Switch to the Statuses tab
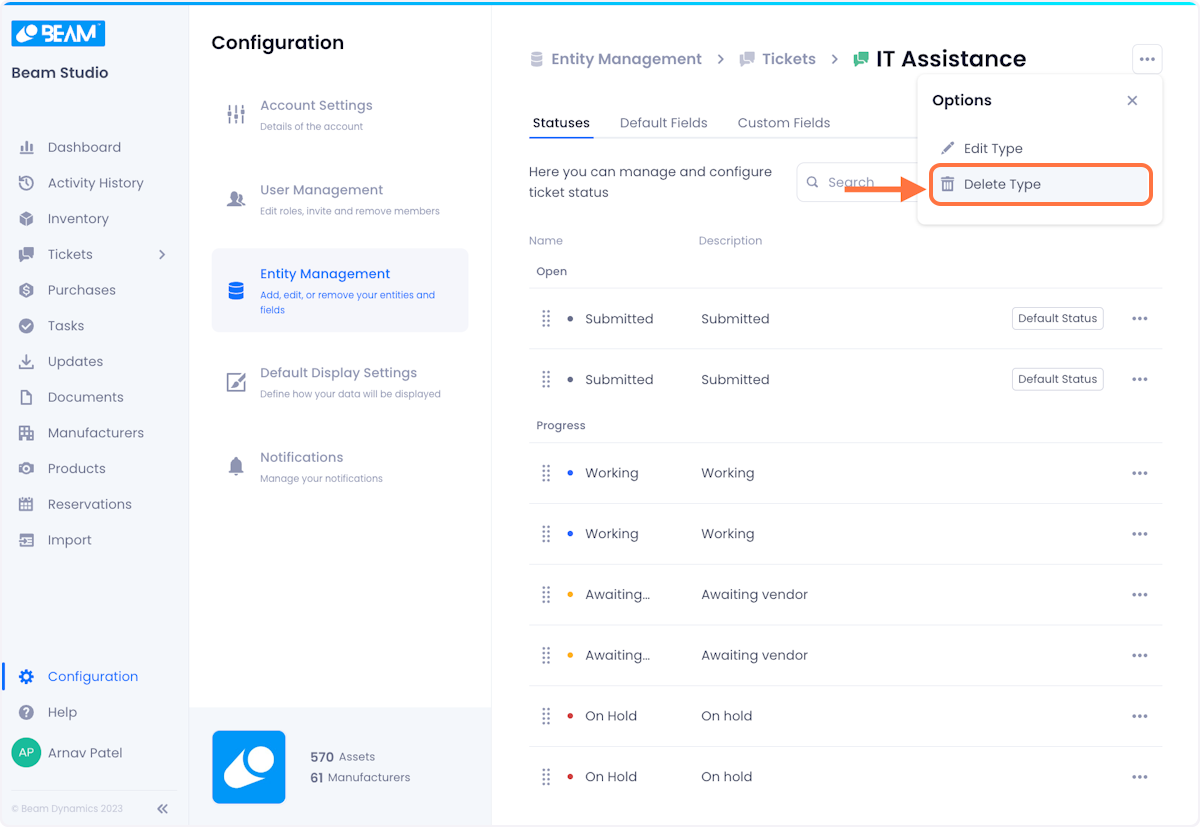Image resolution: width=1200 pixels, height=827 pixels. pos(561,123)
